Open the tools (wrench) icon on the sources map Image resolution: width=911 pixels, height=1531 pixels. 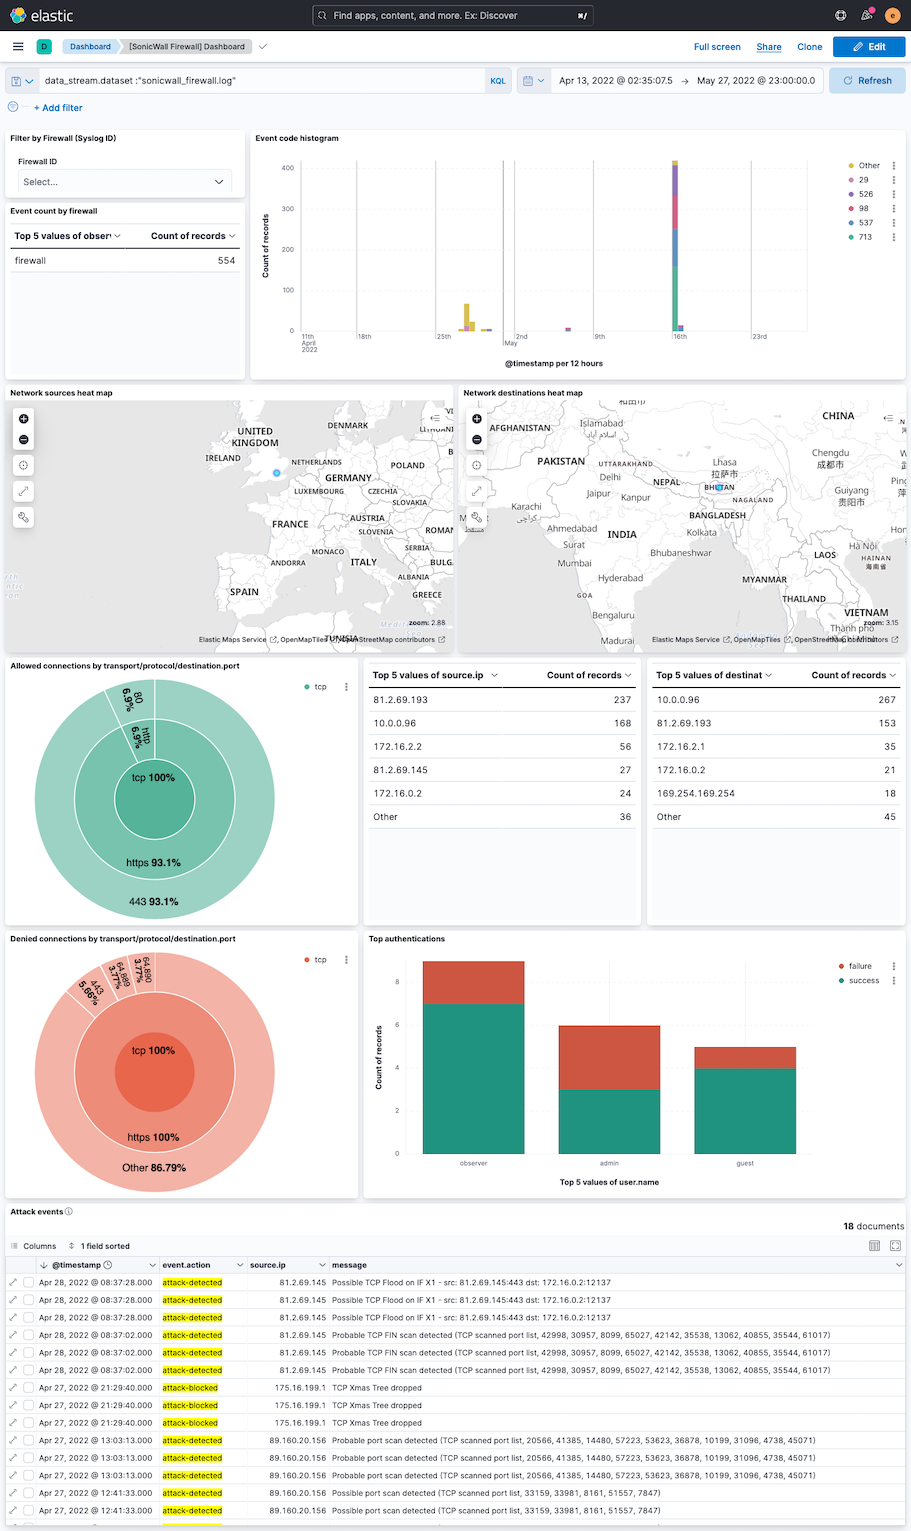point(23,517)
